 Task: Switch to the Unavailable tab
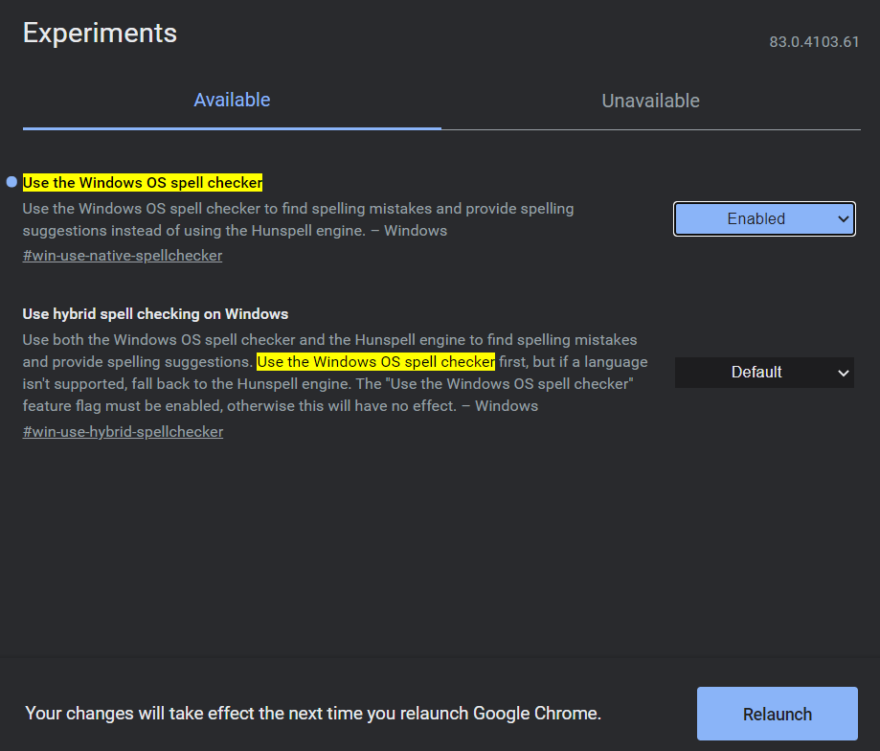pyautogui.click(x=650, y=100)
